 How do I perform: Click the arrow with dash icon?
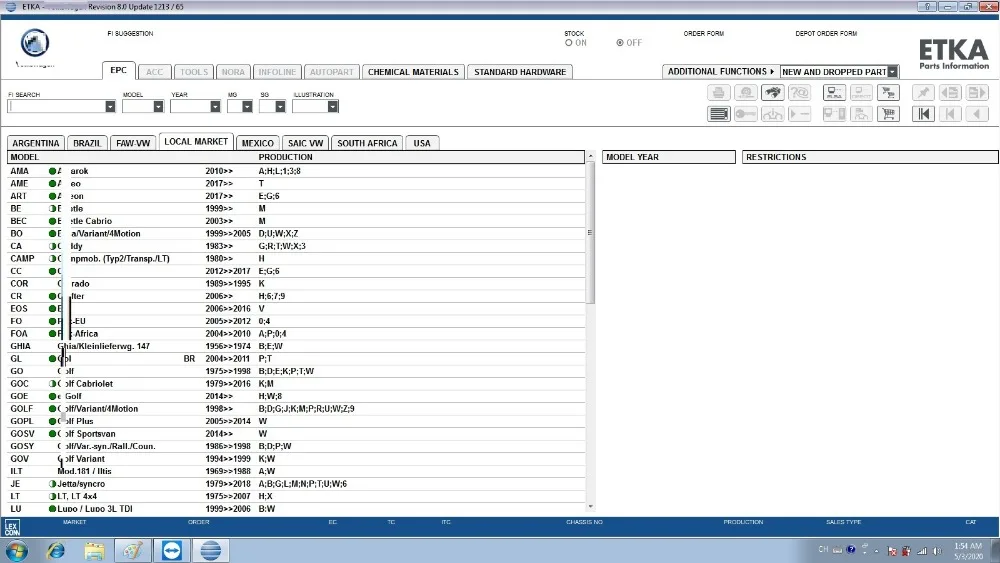tap(799, 114)
